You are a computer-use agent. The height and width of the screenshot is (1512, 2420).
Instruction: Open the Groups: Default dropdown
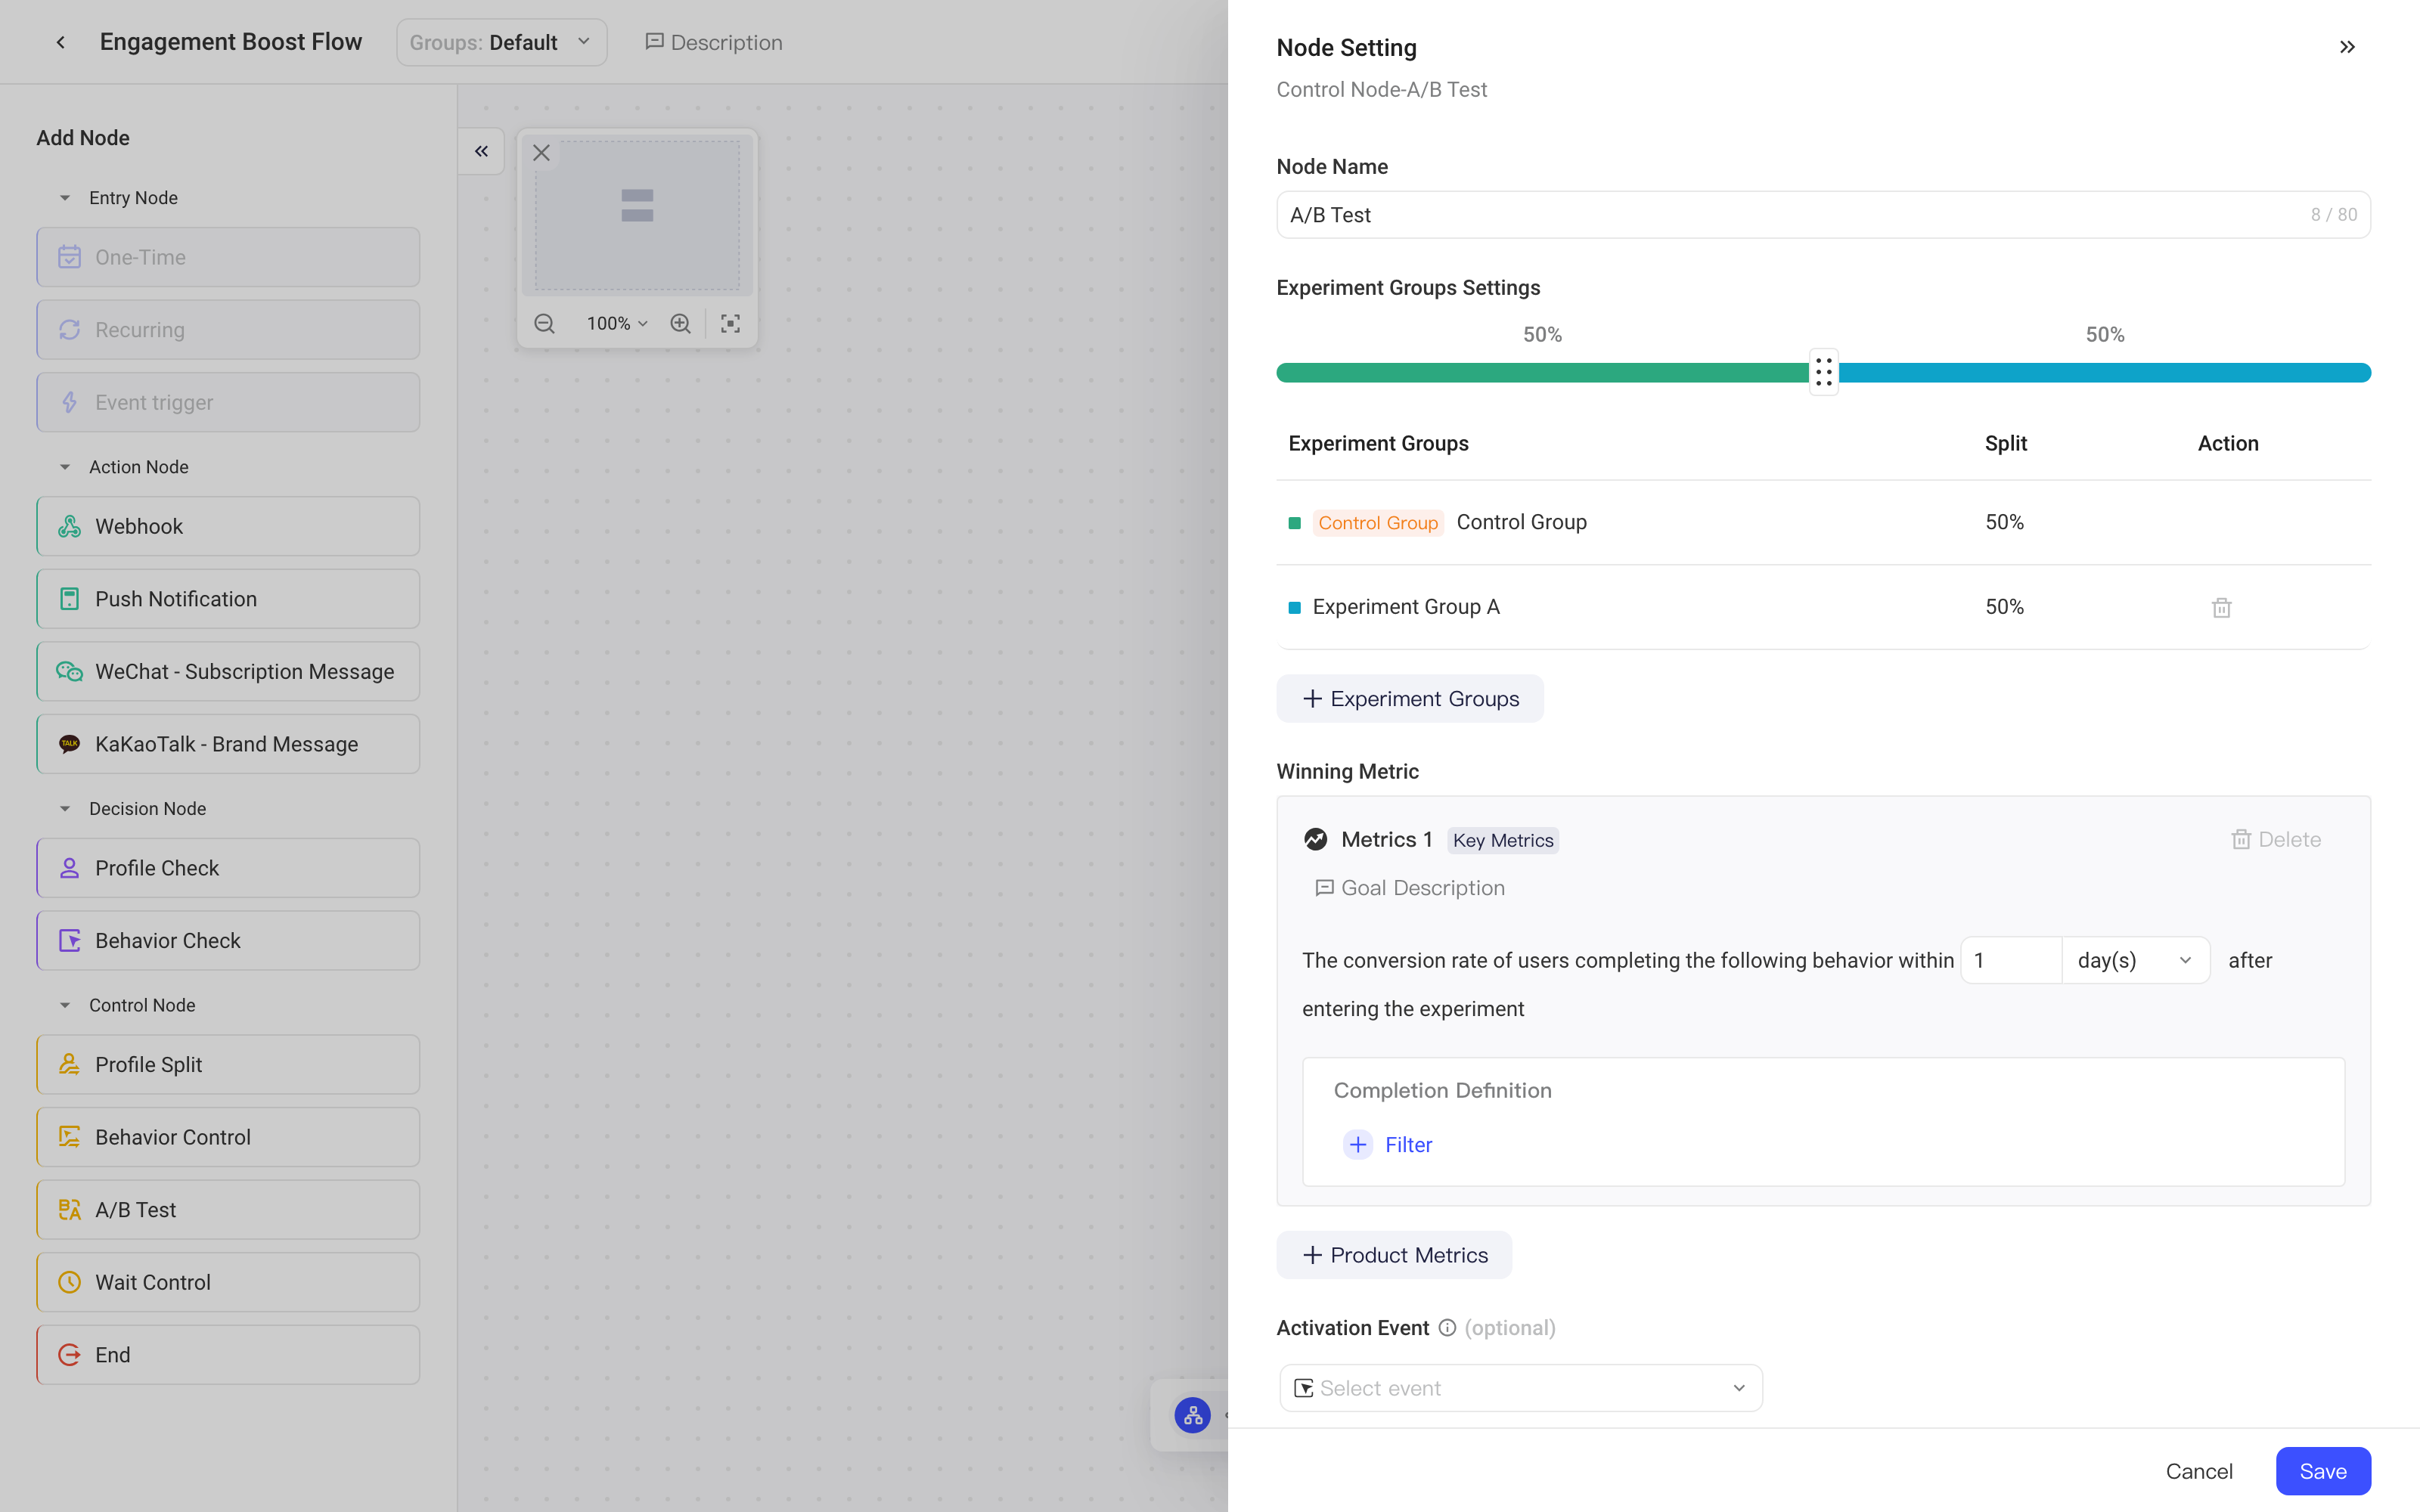(501, 42)
